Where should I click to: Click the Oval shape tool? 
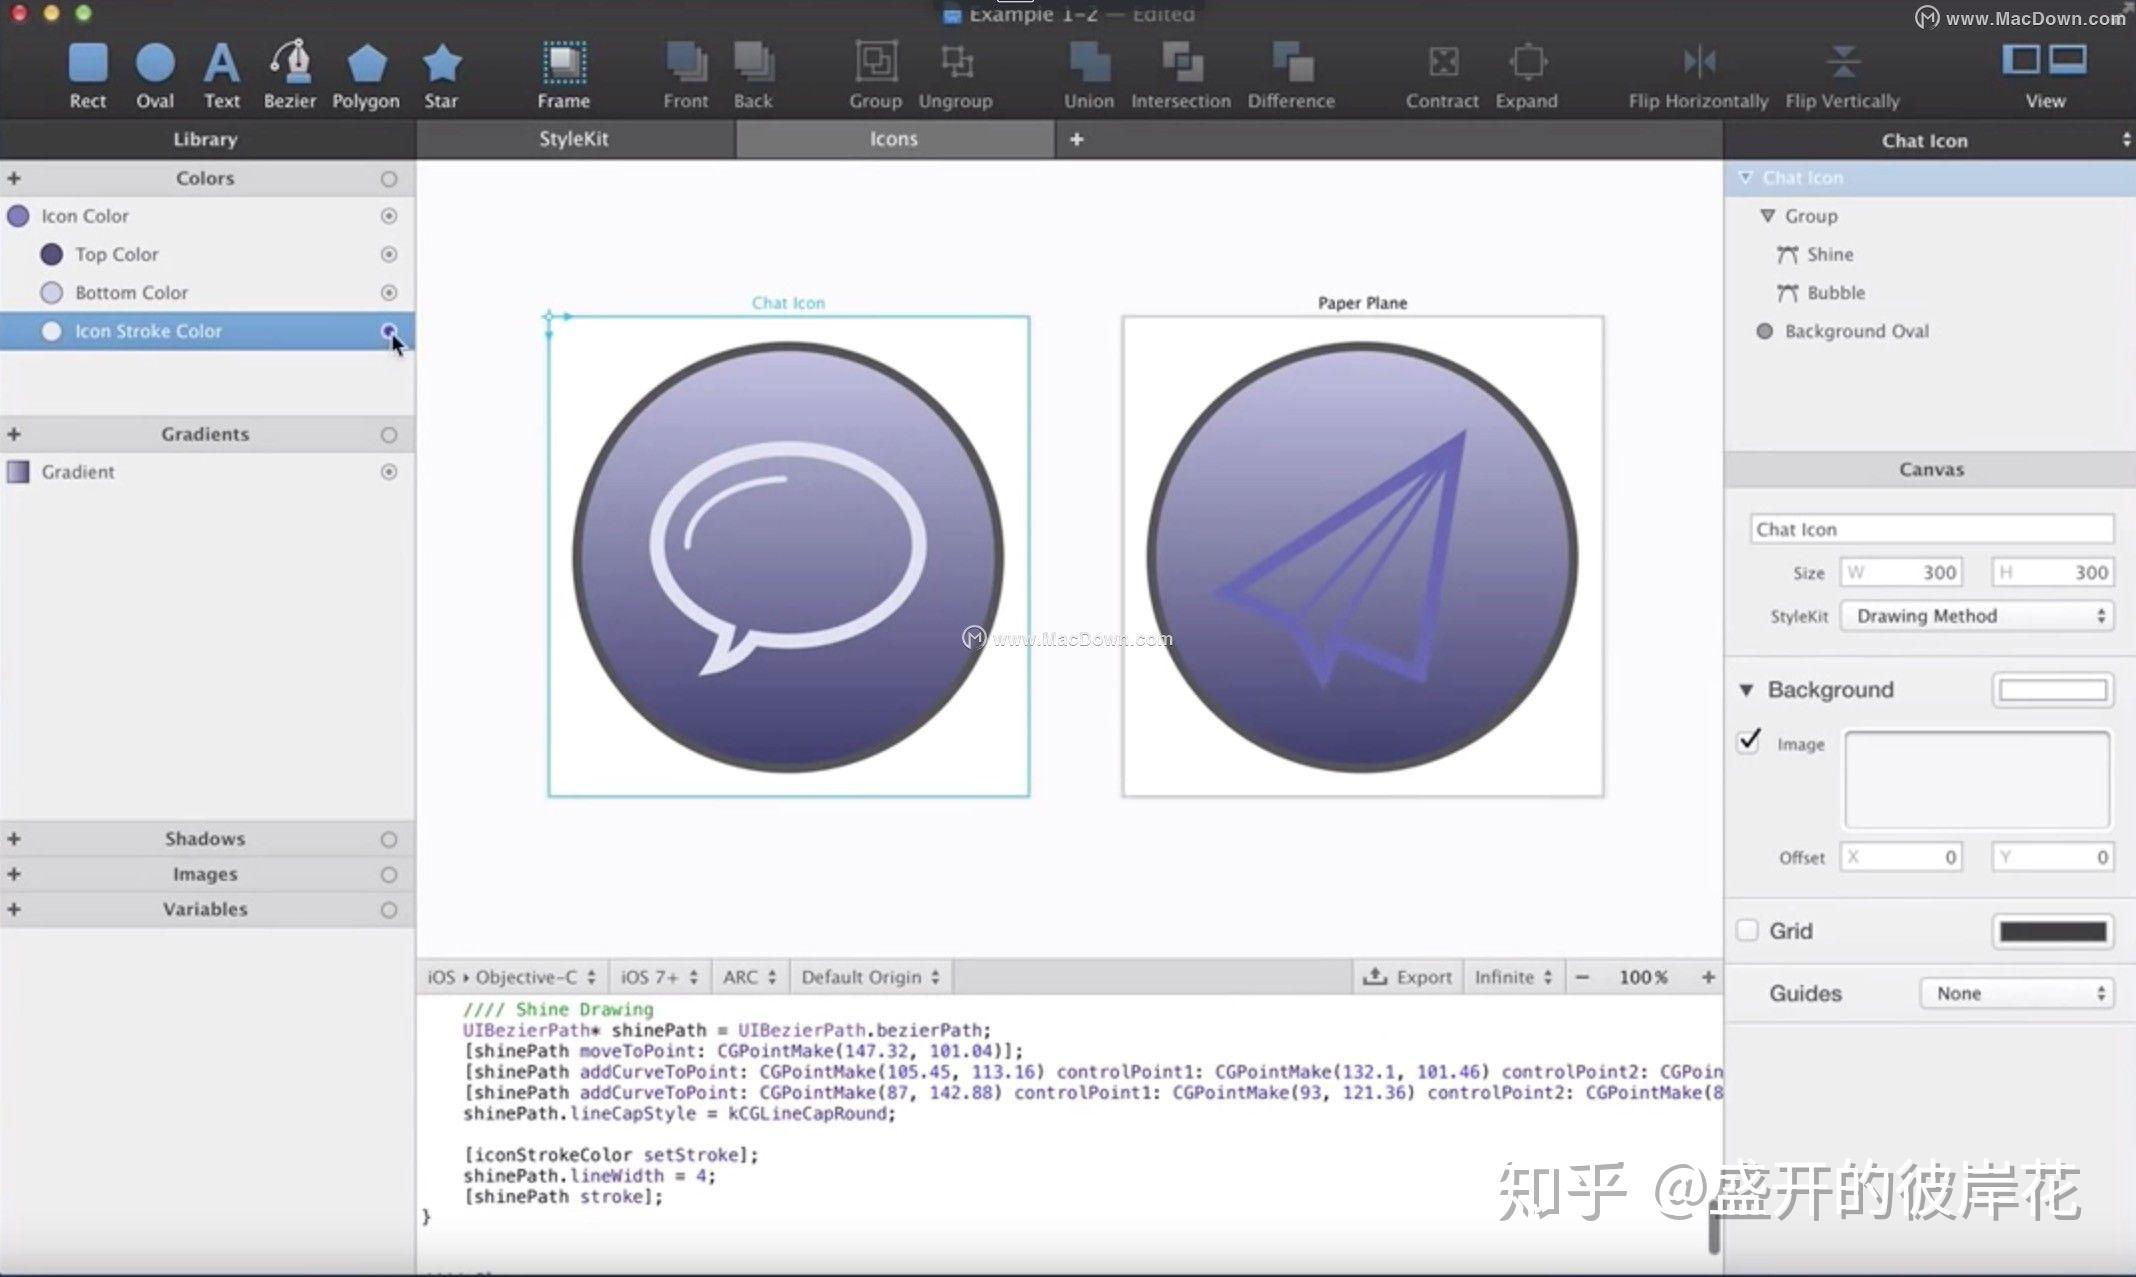pos(155,64)
